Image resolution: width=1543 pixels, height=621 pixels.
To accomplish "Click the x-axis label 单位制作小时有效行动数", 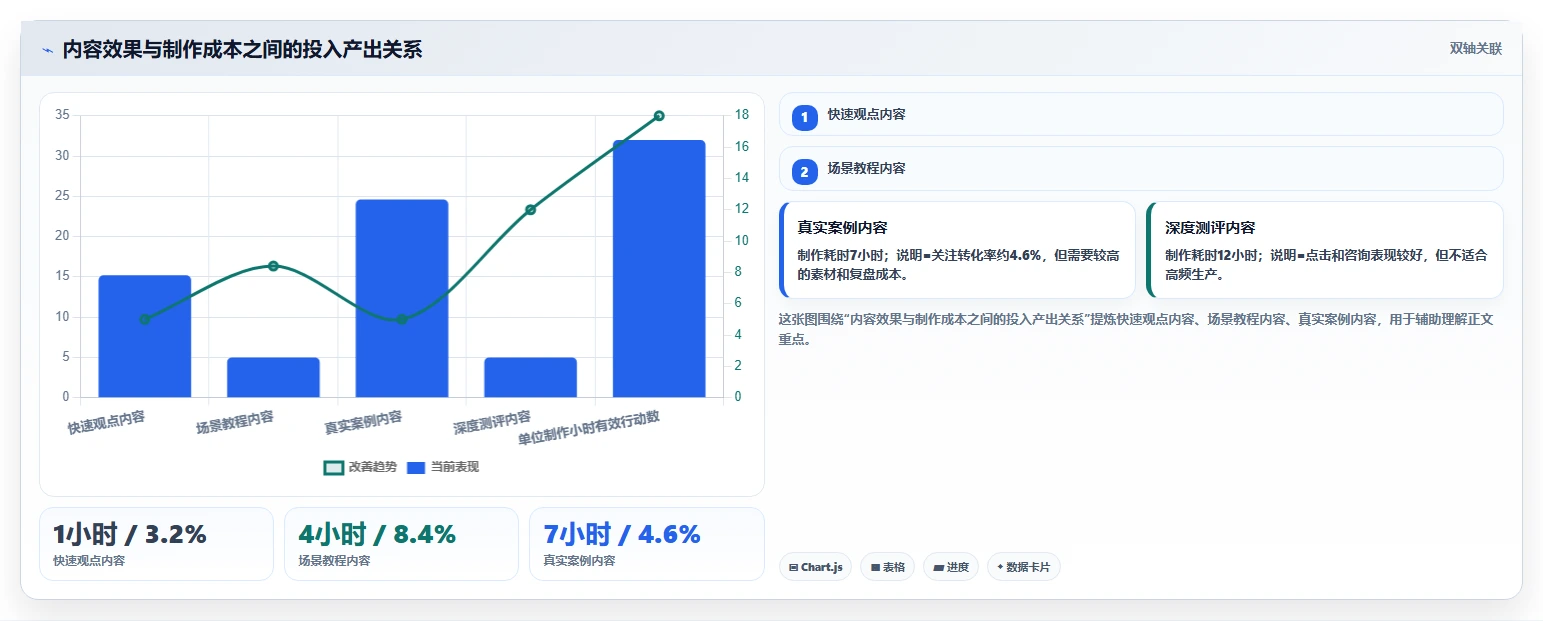I will [x=589, y=429].
